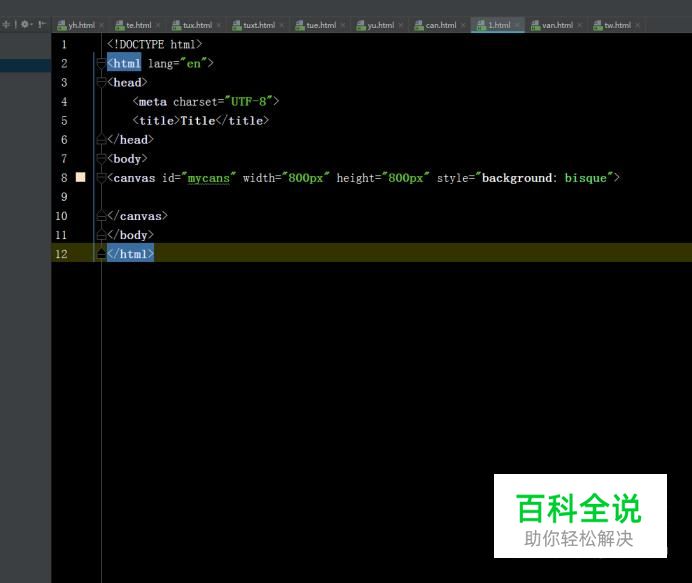Click the background property in style

click(x=517, y=178)
